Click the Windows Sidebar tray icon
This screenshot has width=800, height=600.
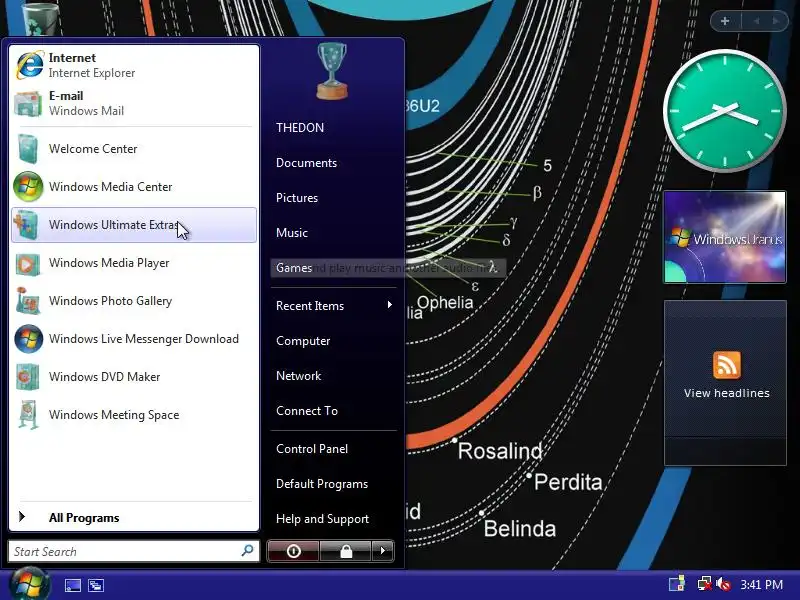click(677, 584)
